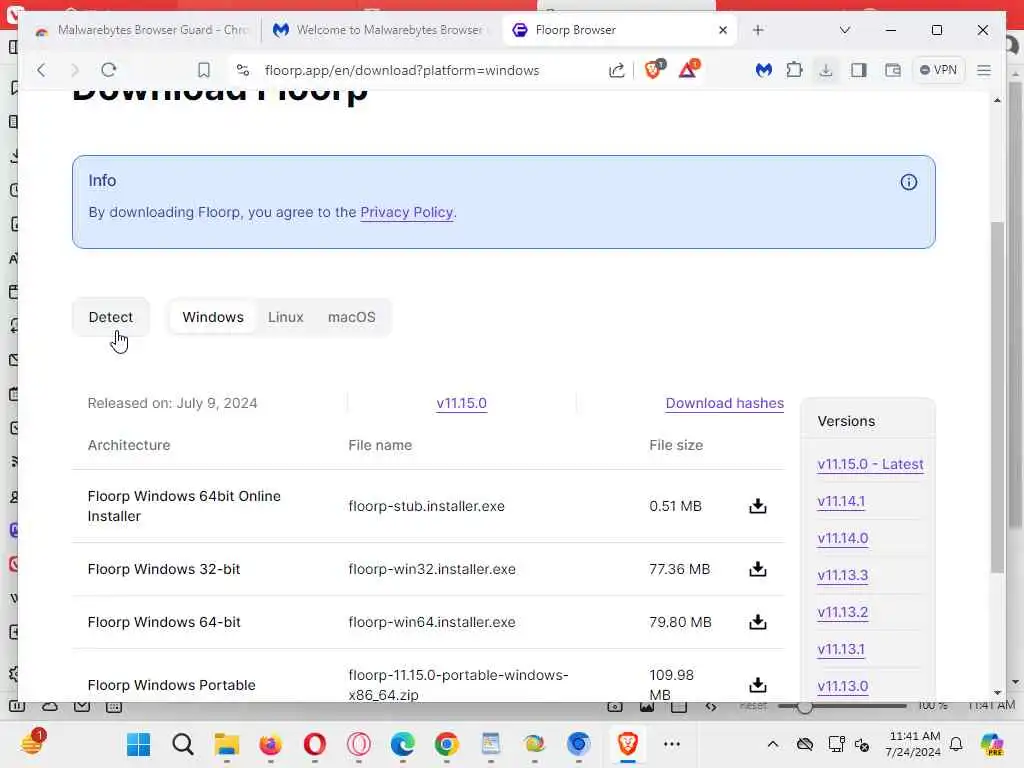Click the scrollbar up arrow

pos(997,100)
